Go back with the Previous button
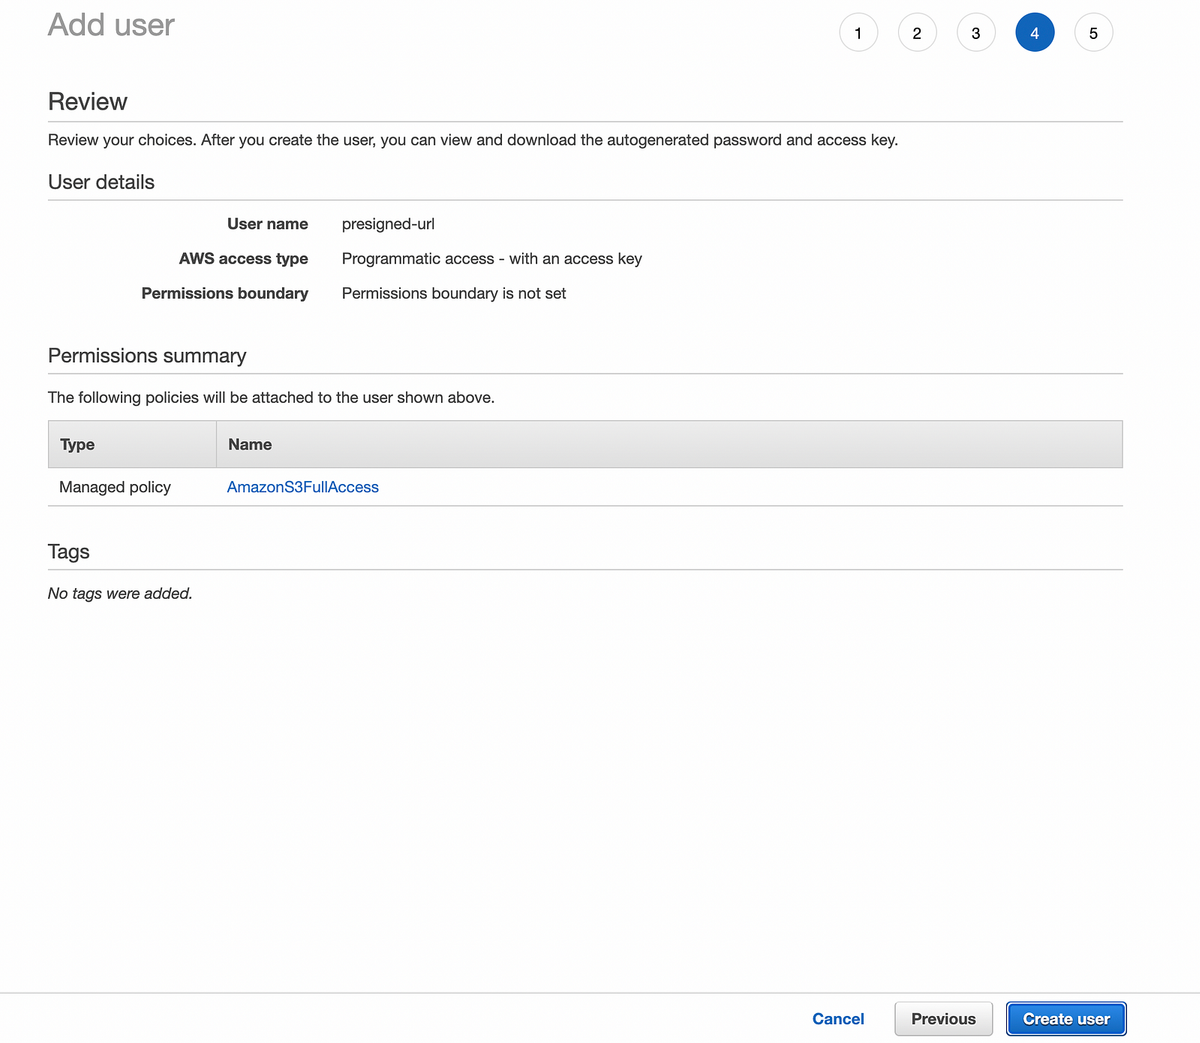The height and width of the screenshot is (1043, 1200). (x=943, y=1019)
